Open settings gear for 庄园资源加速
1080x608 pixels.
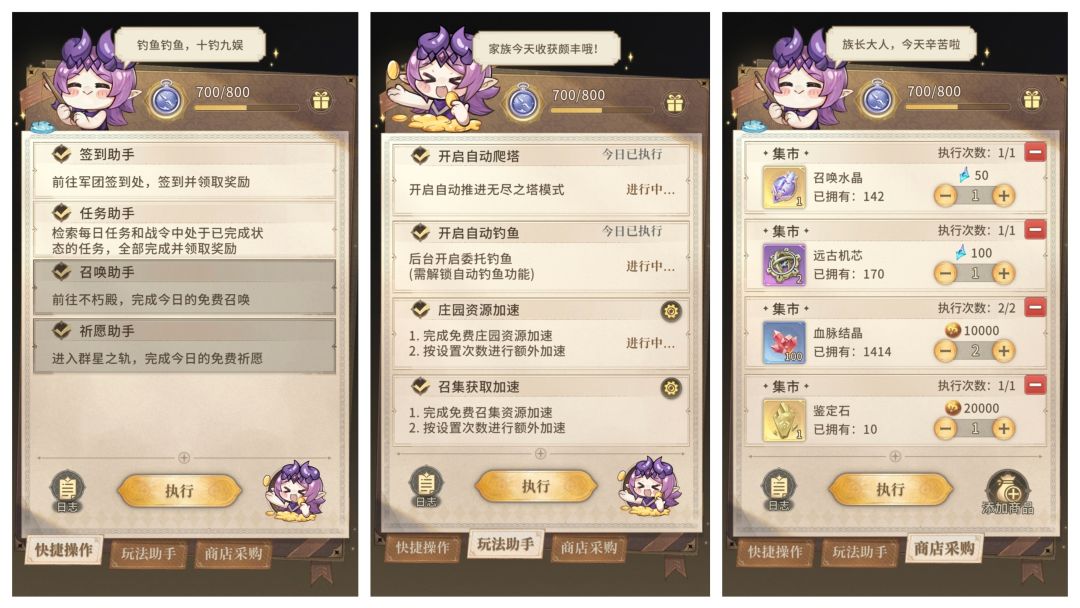tap(671, 311)
